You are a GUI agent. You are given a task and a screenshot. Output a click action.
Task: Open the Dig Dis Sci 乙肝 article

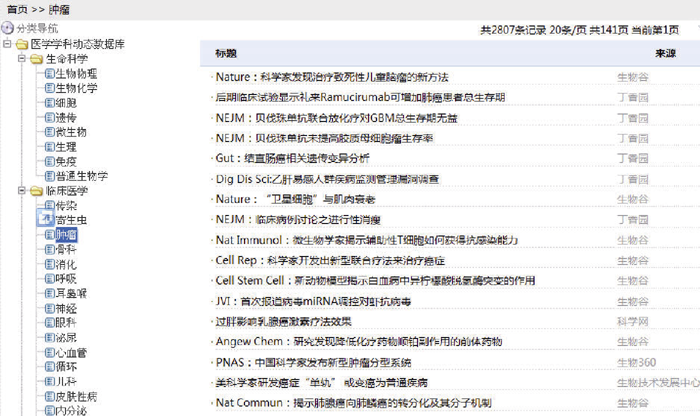[x=327, y=179]
